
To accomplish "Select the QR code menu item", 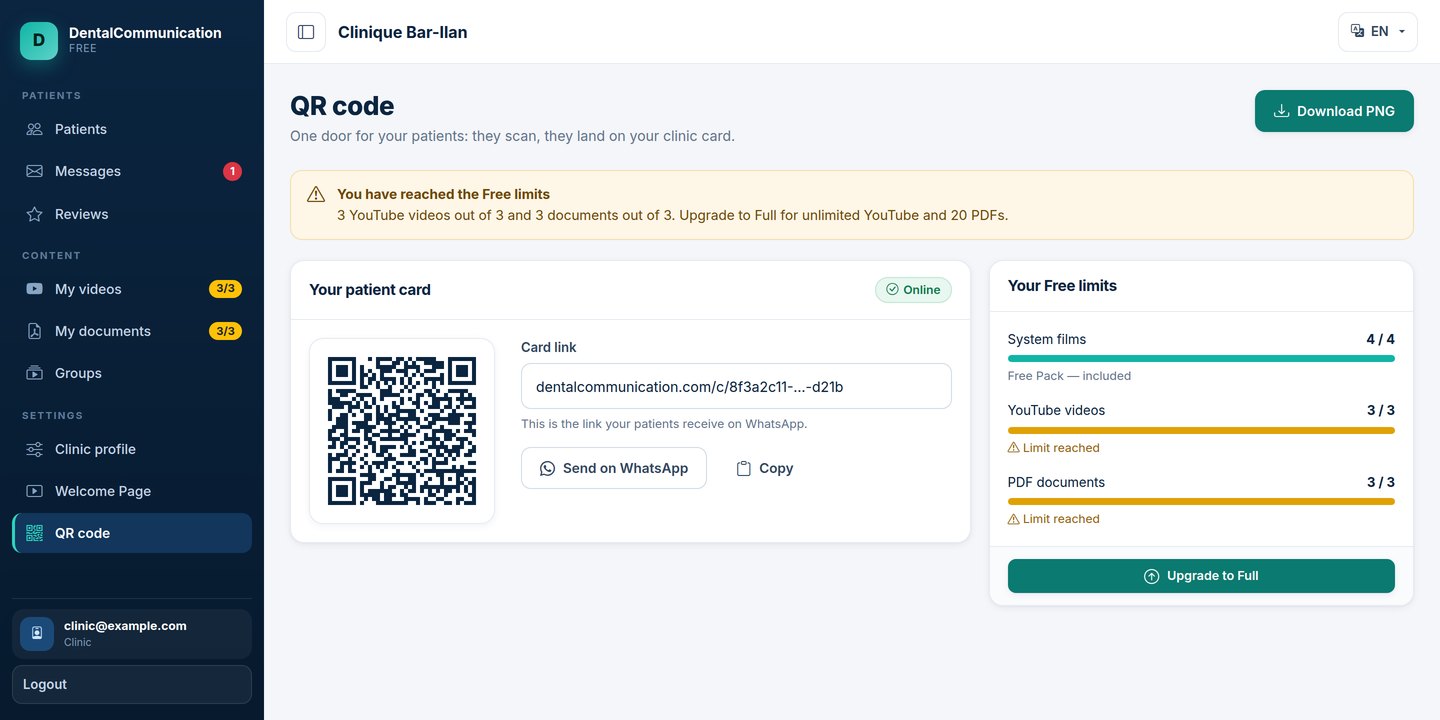I will (x=132, y=533).
